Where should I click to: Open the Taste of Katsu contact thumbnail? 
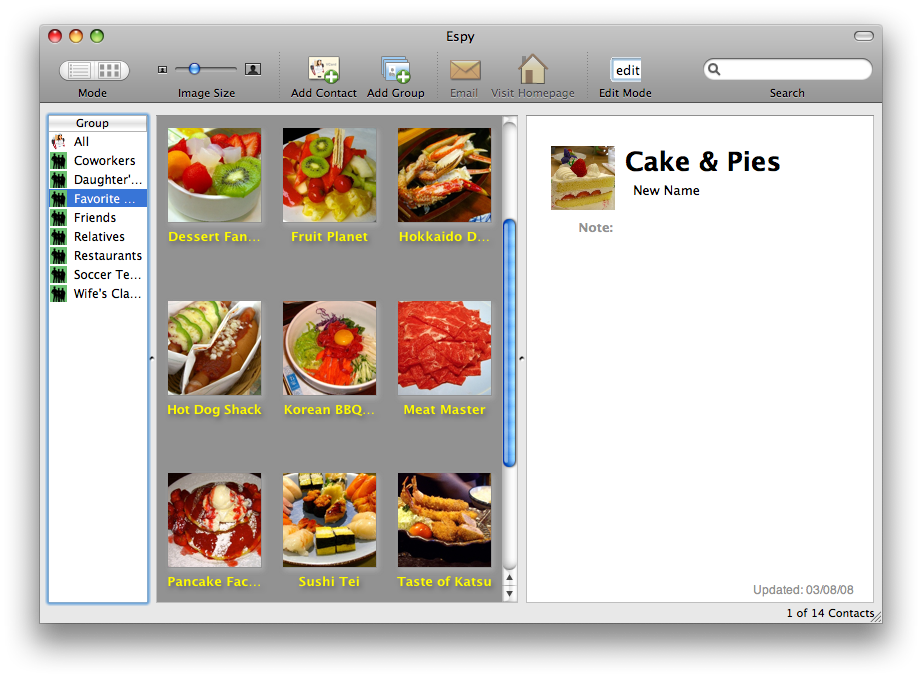(x=445, y=520)
